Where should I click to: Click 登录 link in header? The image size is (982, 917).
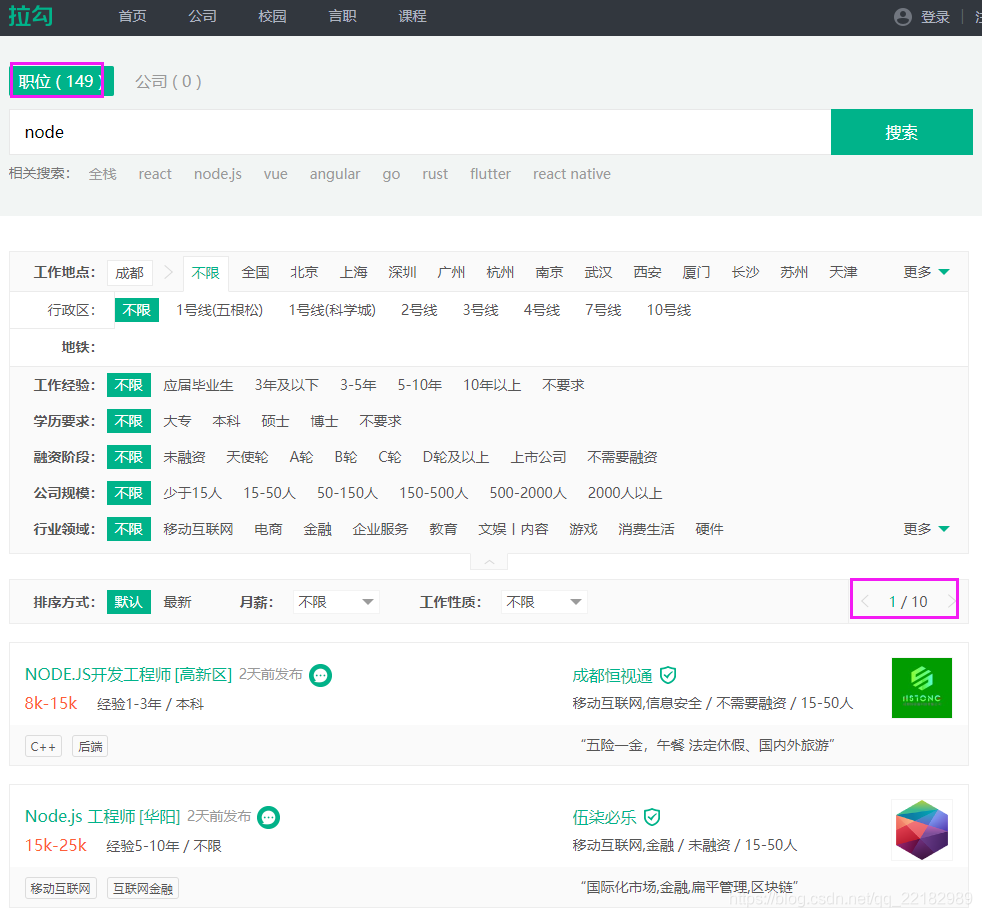(935, 17)
